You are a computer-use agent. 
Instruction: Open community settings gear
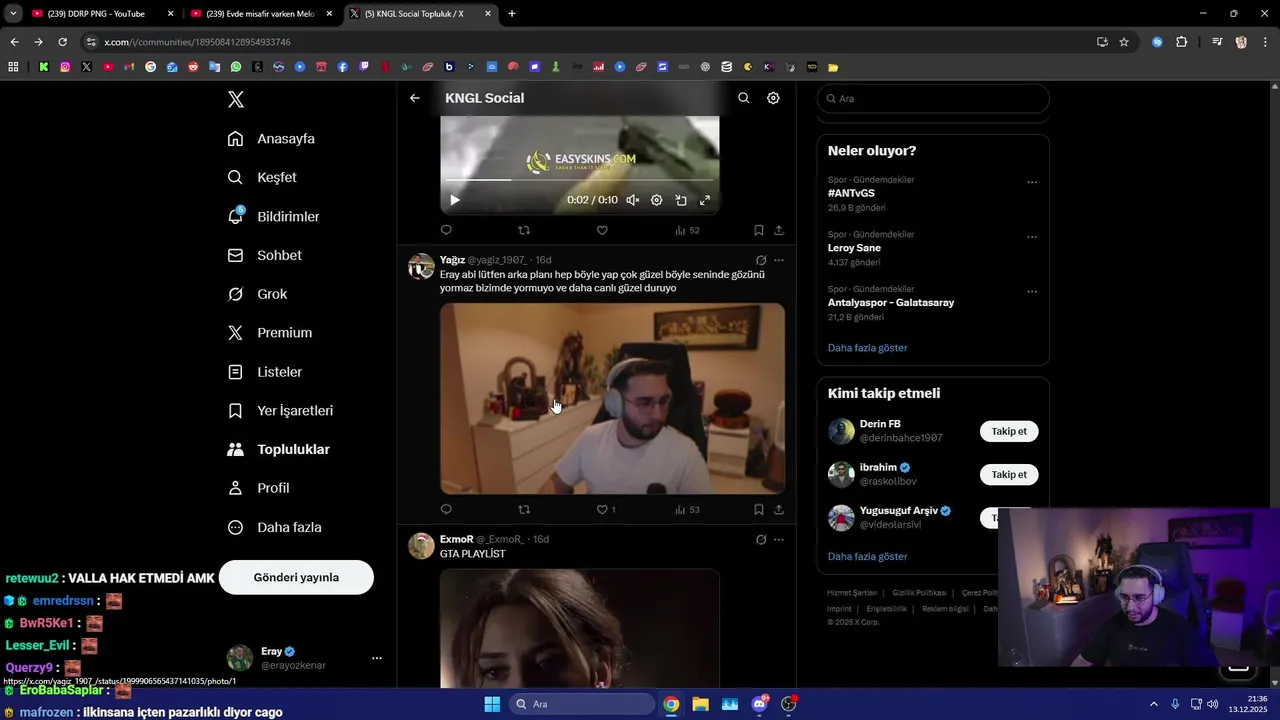pos(773,98)
